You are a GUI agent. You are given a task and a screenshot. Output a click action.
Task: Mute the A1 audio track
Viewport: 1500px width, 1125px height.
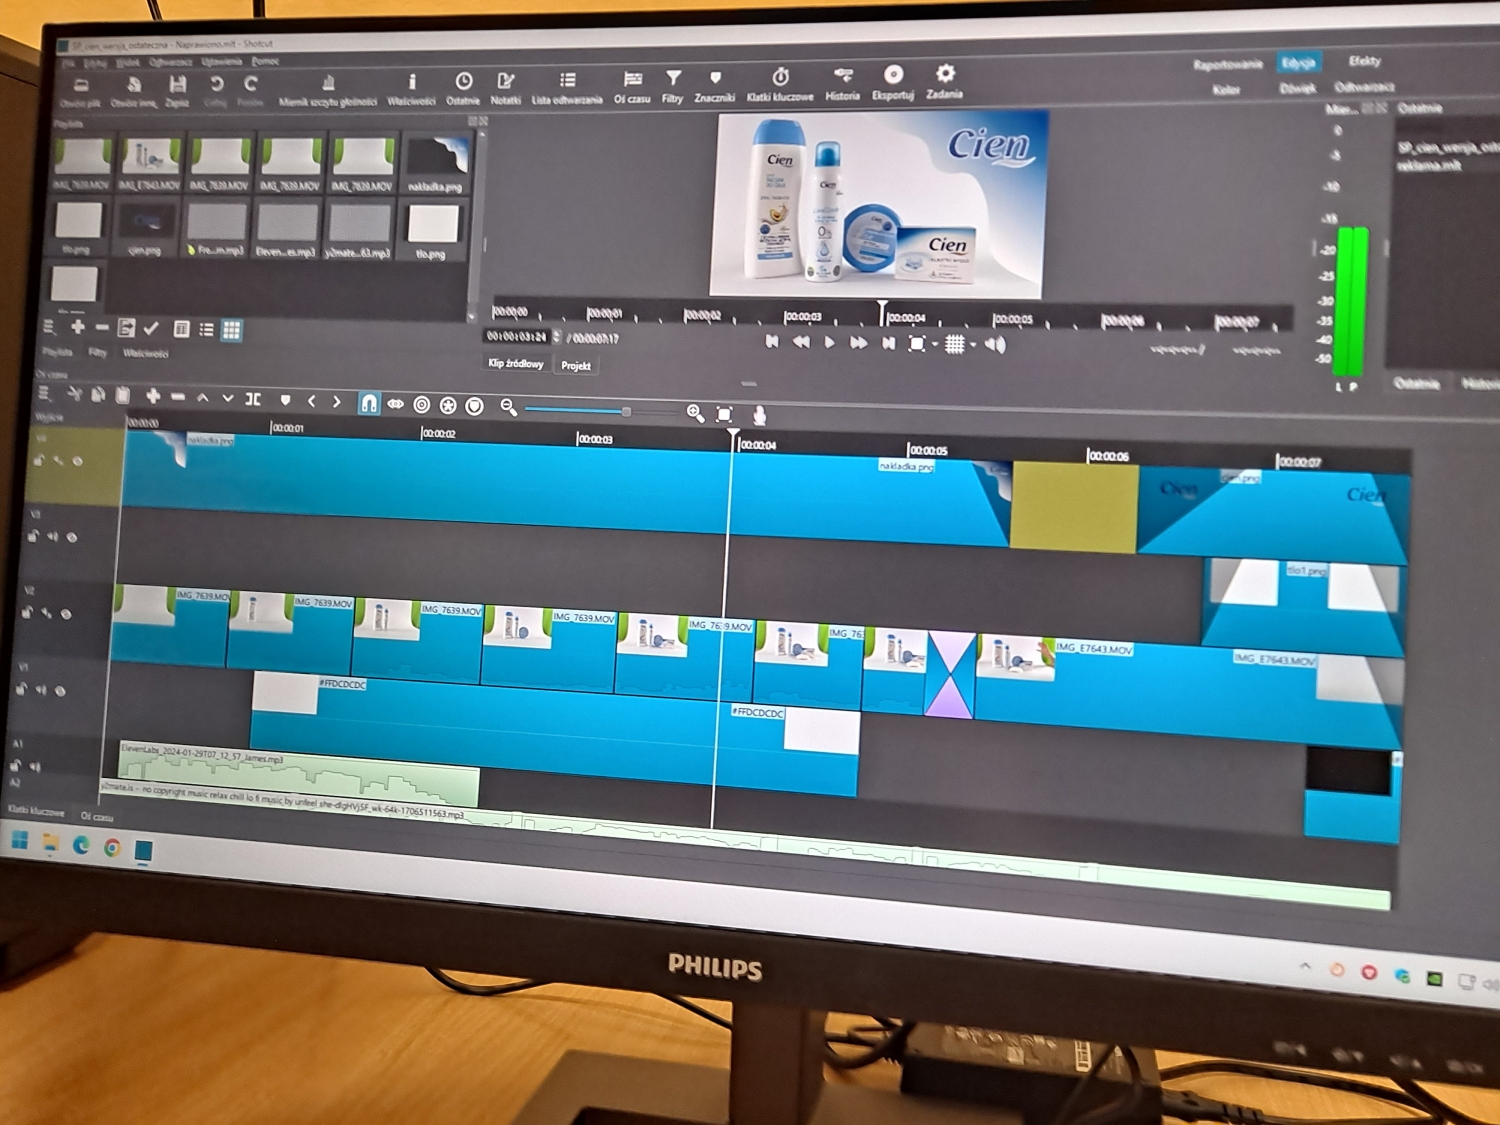(36, 767)
